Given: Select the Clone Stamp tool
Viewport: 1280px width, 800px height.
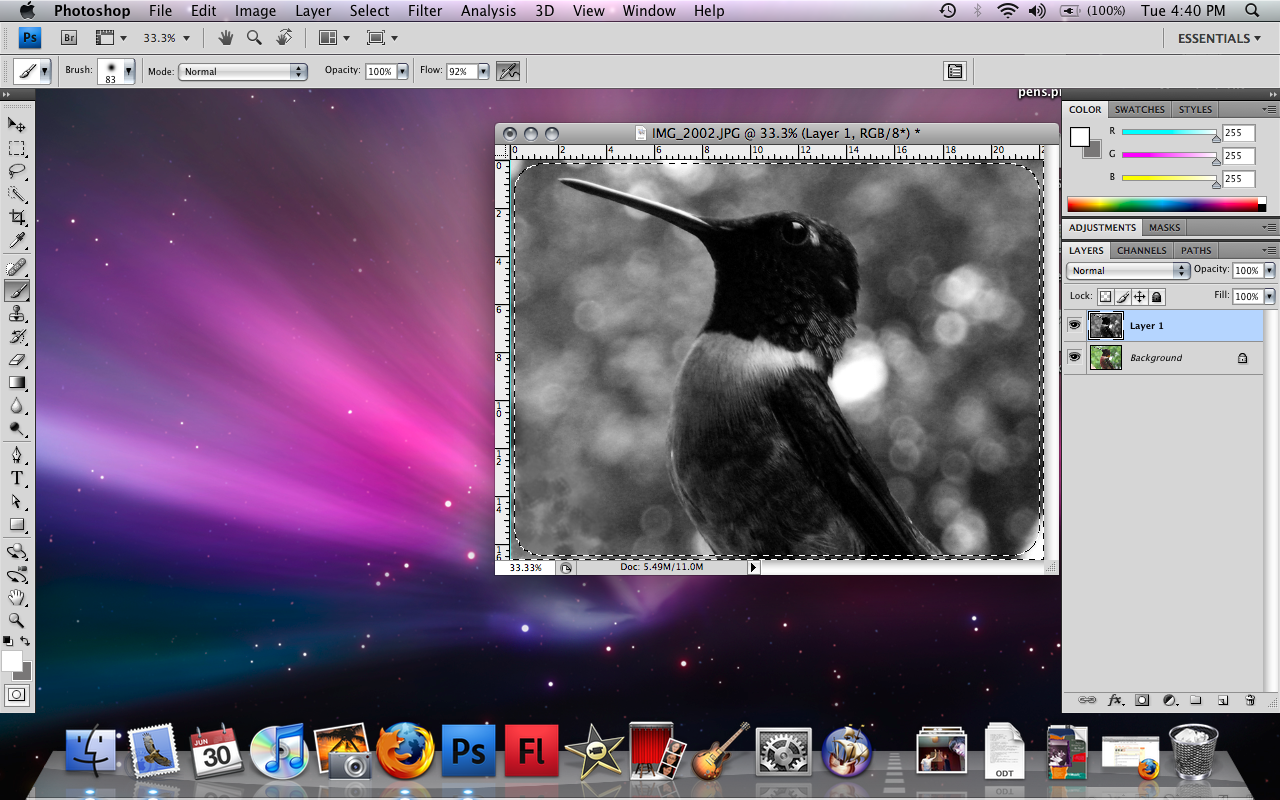Looking at the screenshot, I should (17, 313).
